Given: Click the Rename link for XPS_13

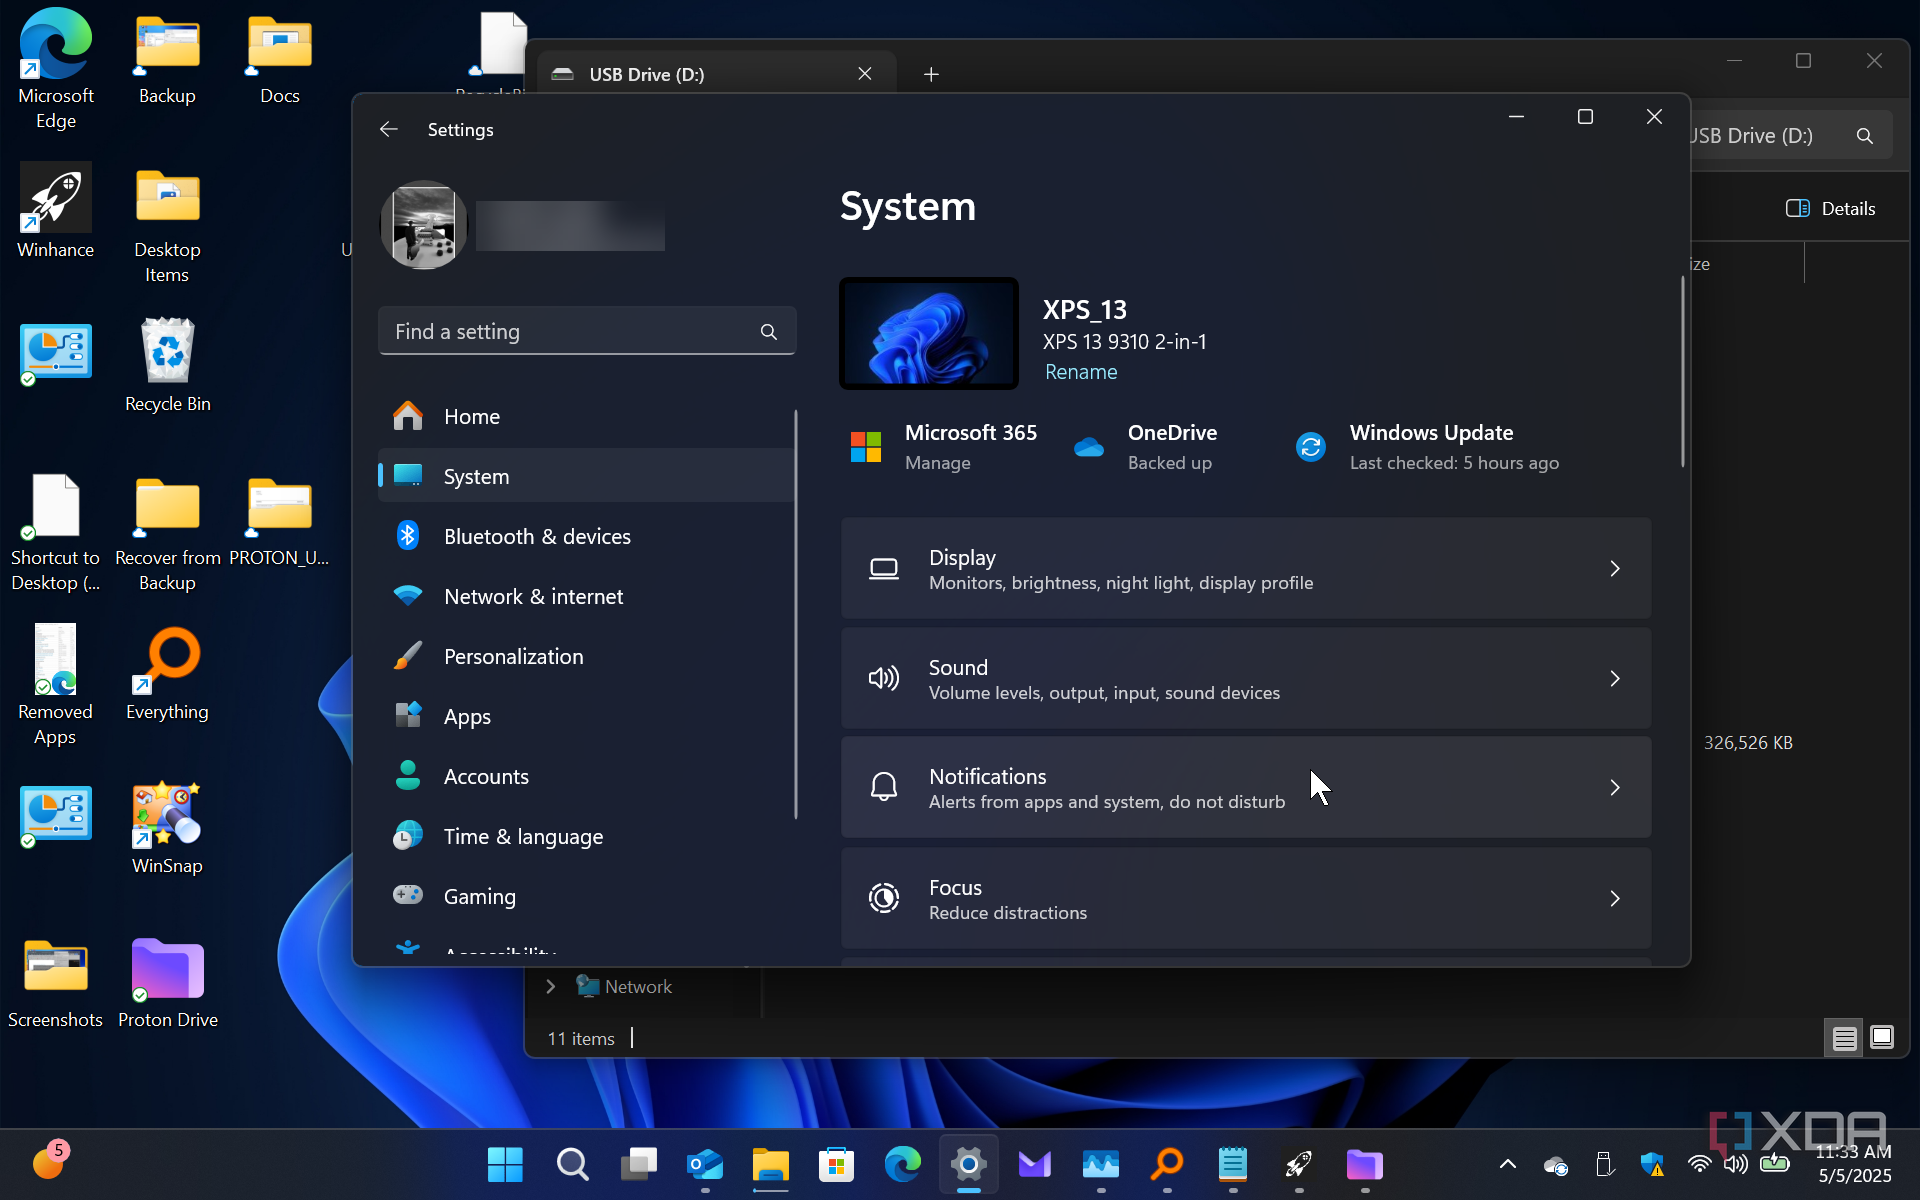Looking at the screenshot, I should 1081,372.
